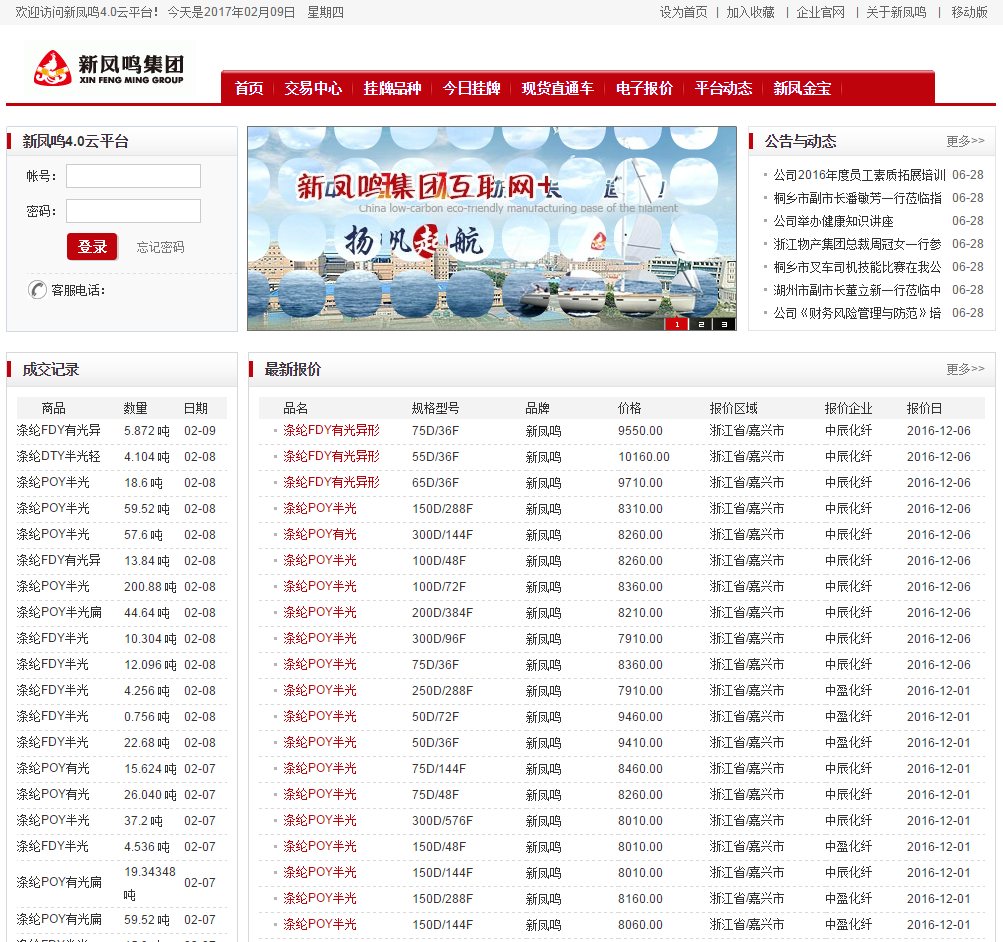The width and height of the screenshot is (1003, 942).
Task: Go to banner slide 3
Action: [724, 324]
